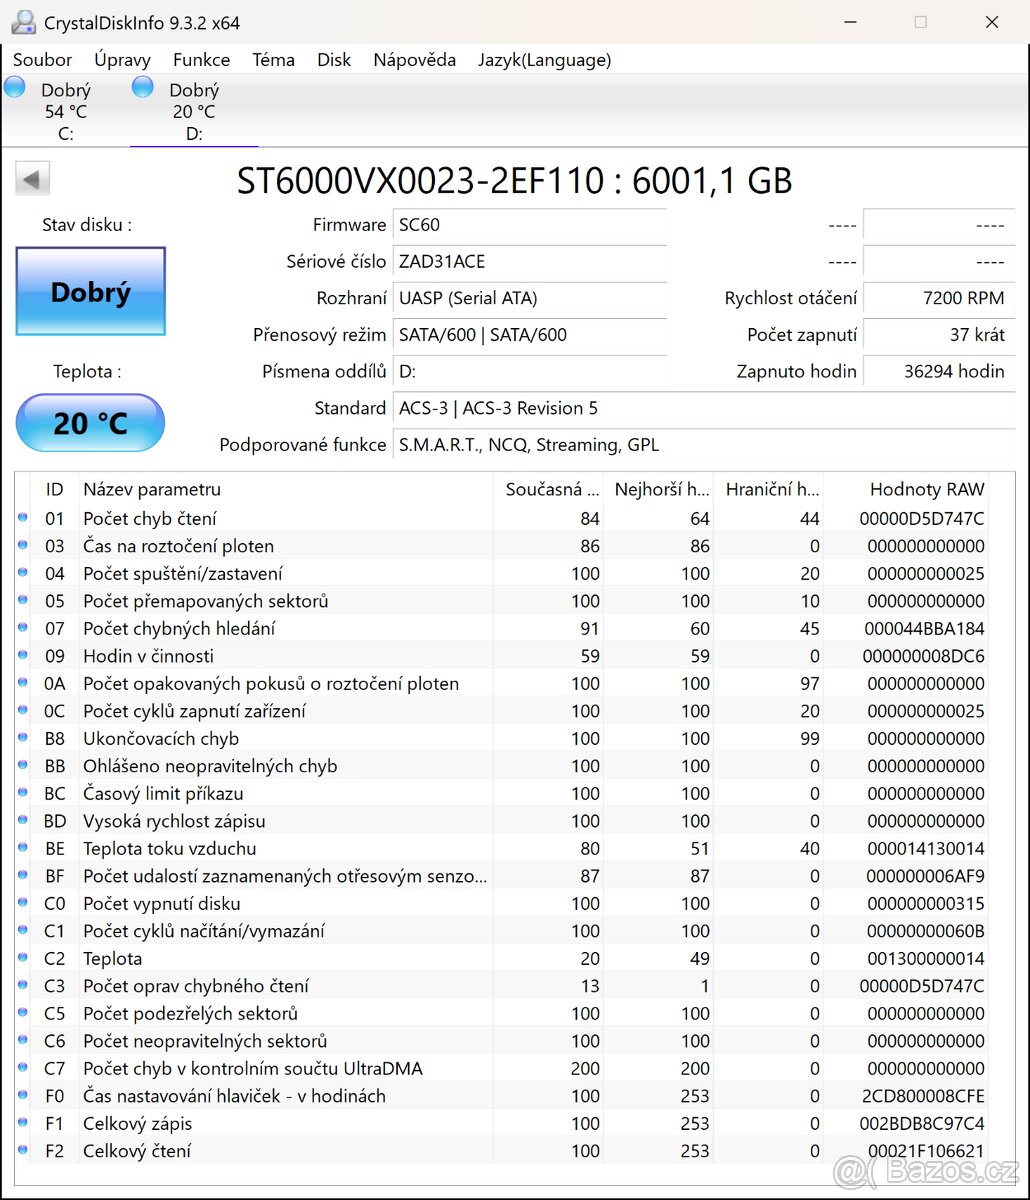Viewport: 1030px width, 1200px height.
Task: Click the blue health dot above the D: drive
Action: point(142,87)
